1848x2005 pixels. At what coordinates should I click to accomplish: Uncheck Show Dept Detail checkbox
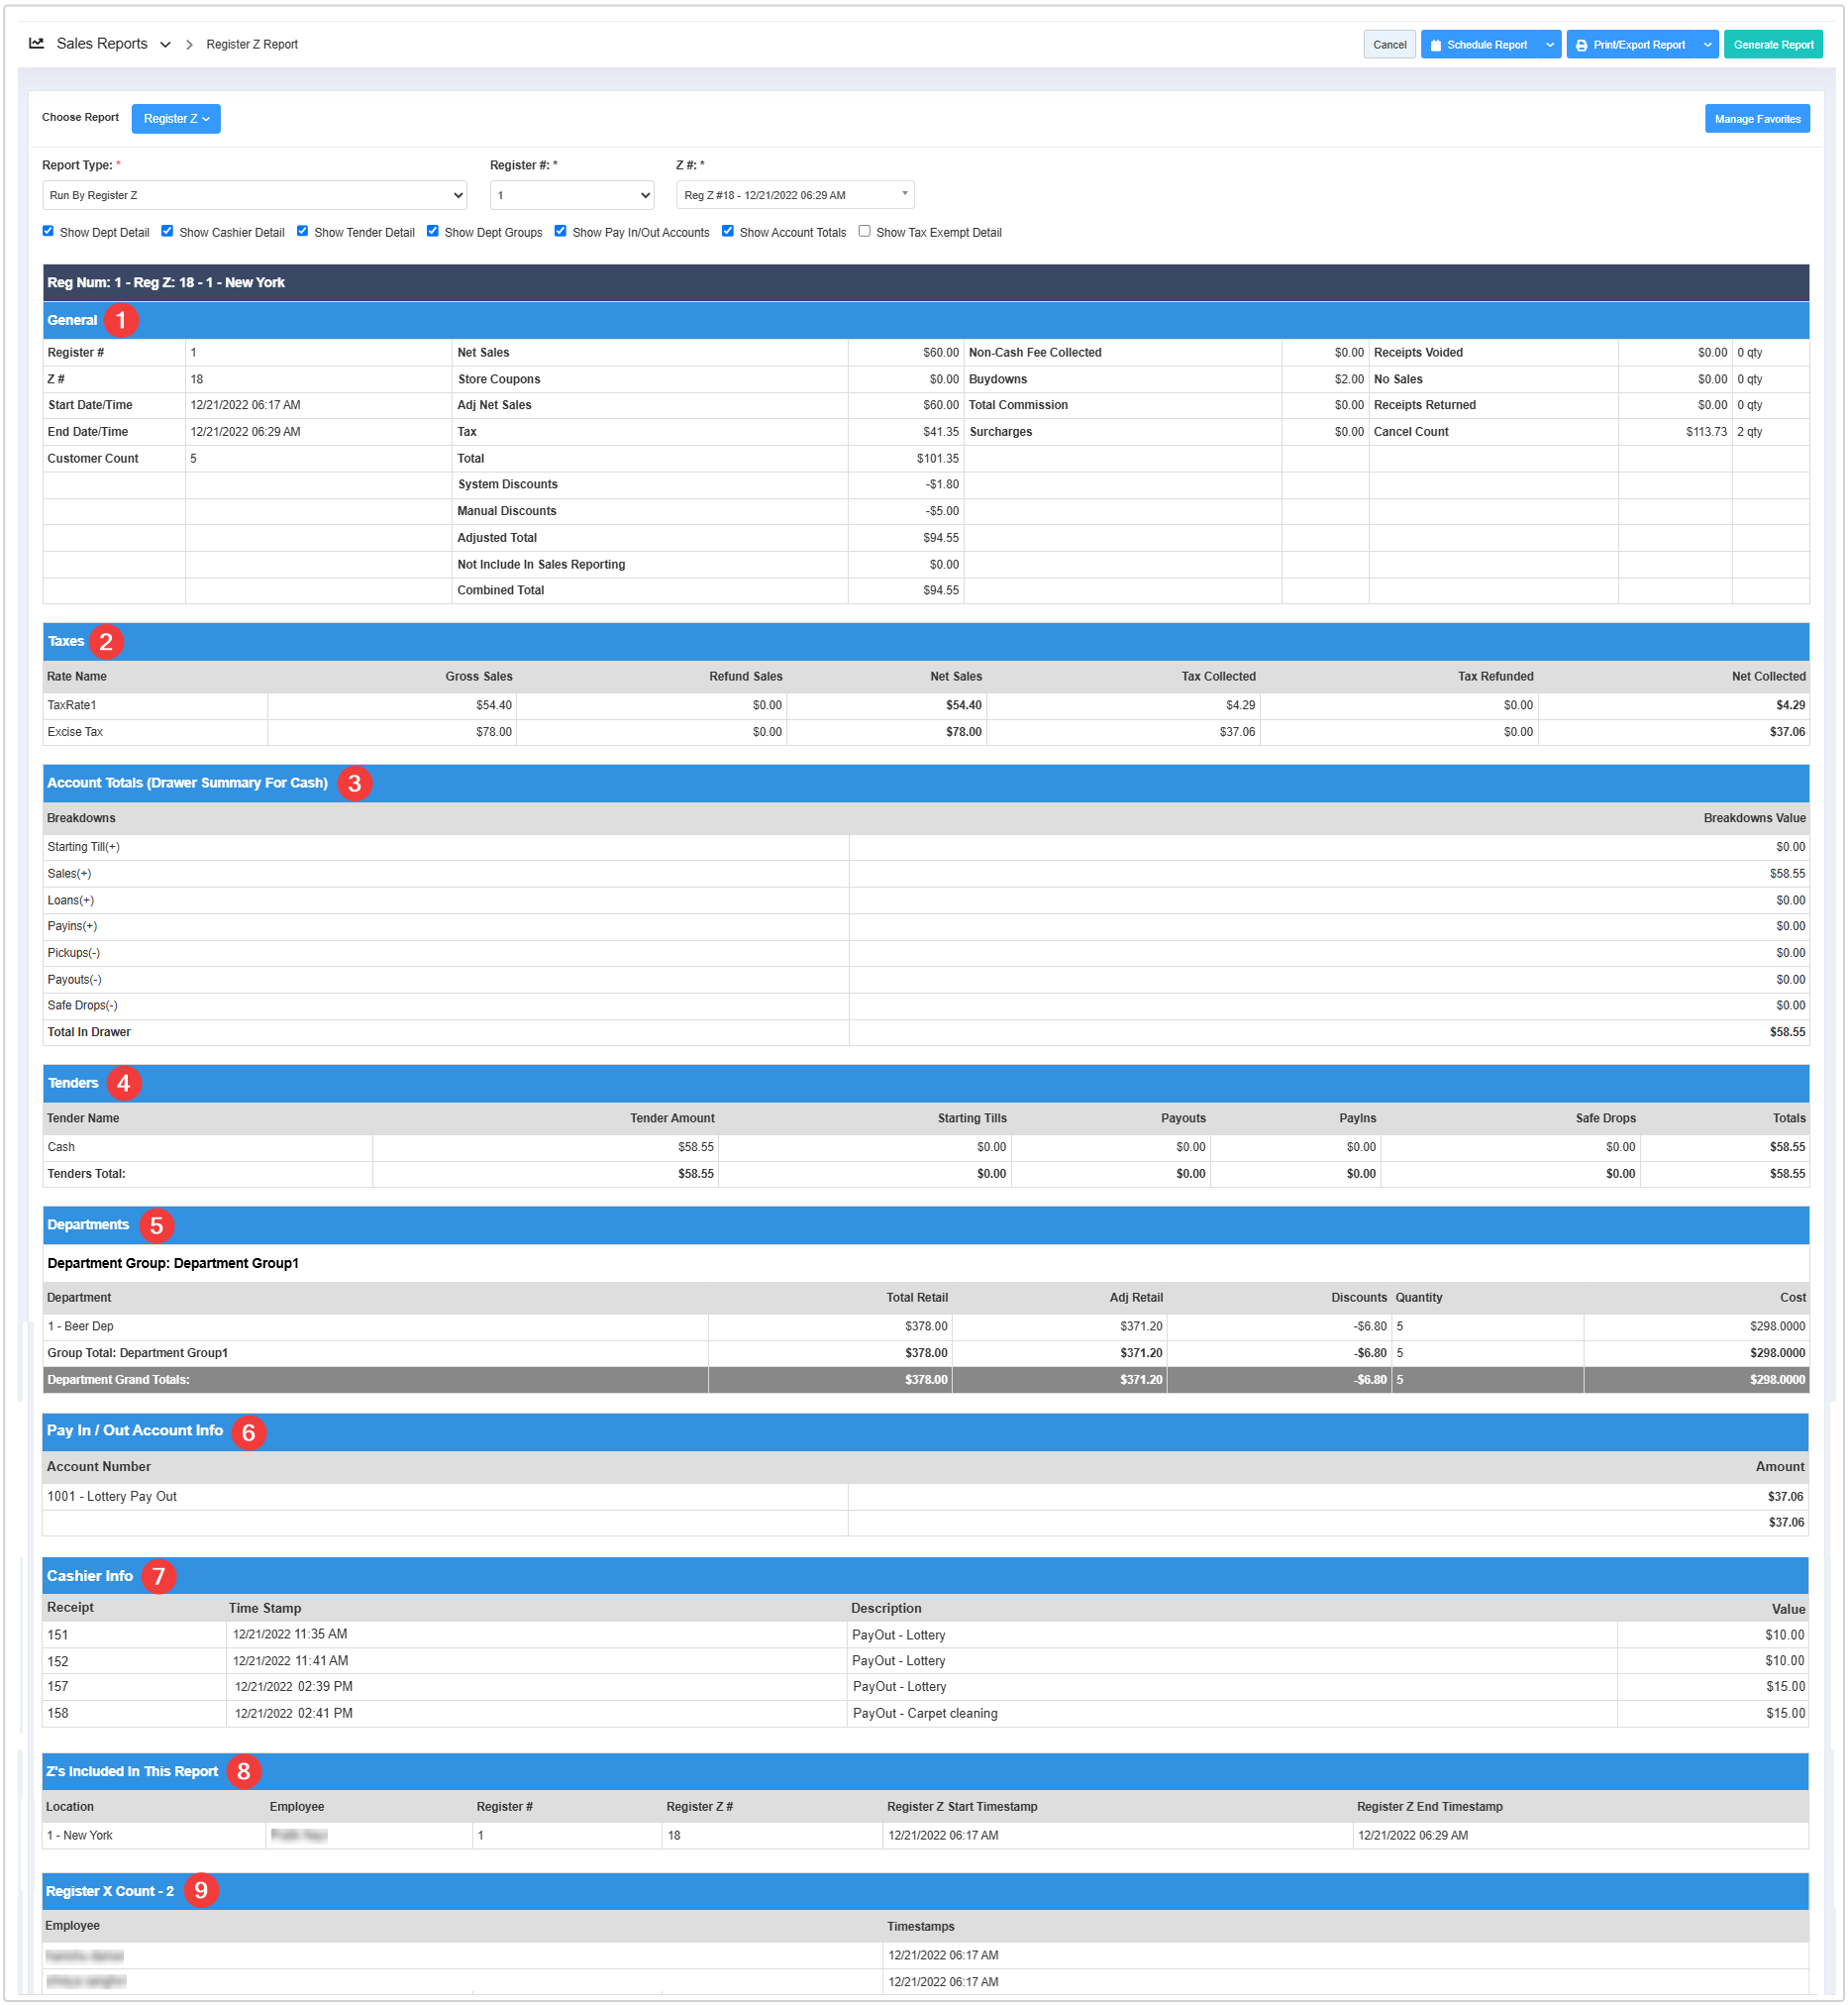tap(48, 231)
